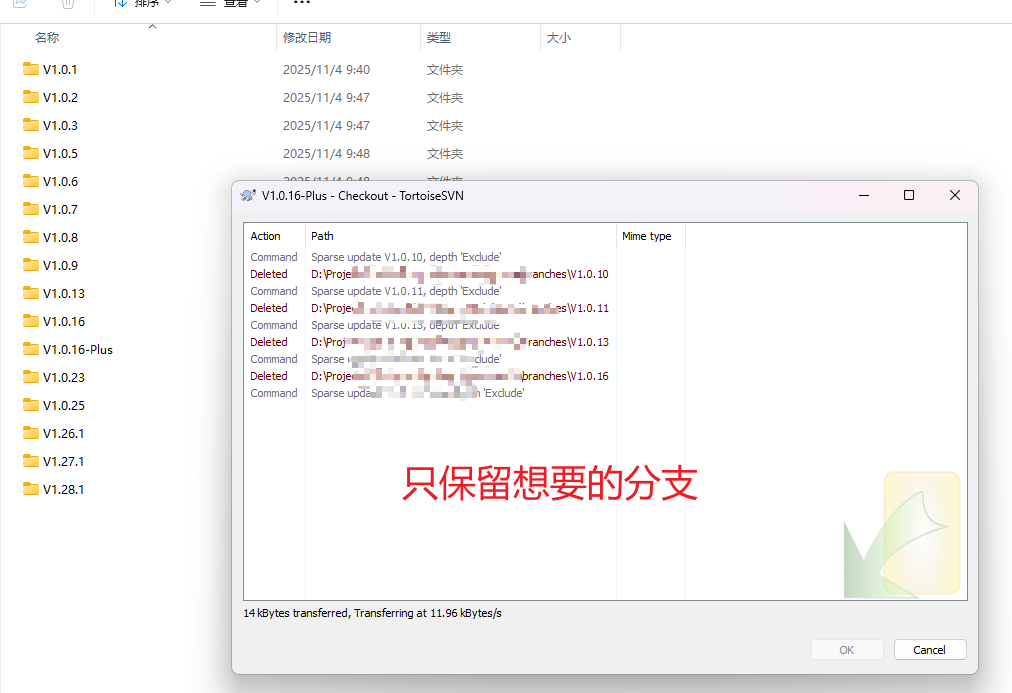
Task: Click the greyed-out OK button
Action: tap(847, 650)
